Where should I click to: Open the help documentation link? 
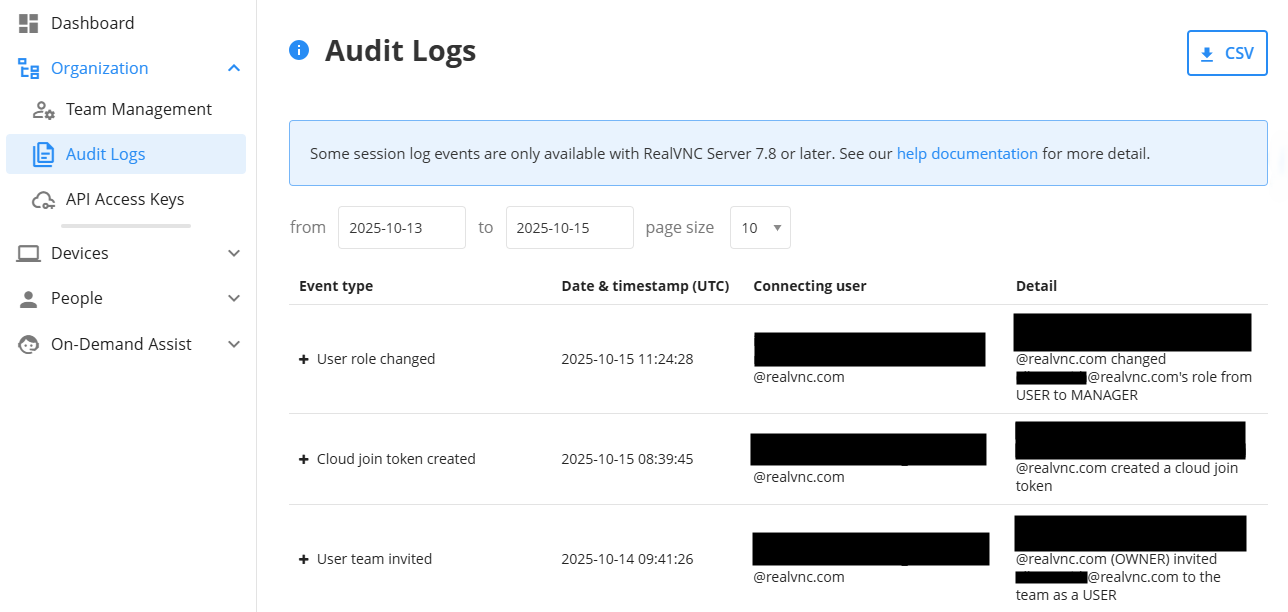tap(967, 153)
